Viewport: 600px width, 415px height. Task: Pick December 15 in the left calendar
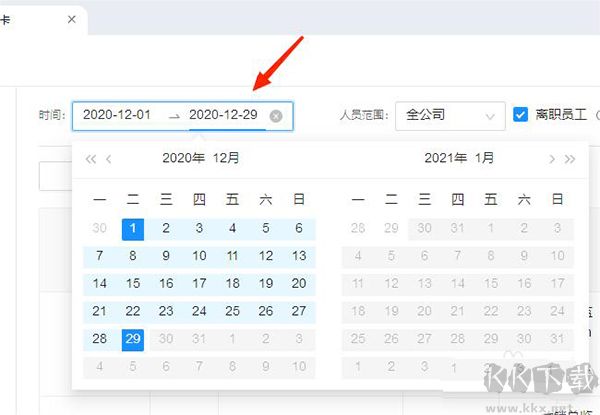(133, 284)
